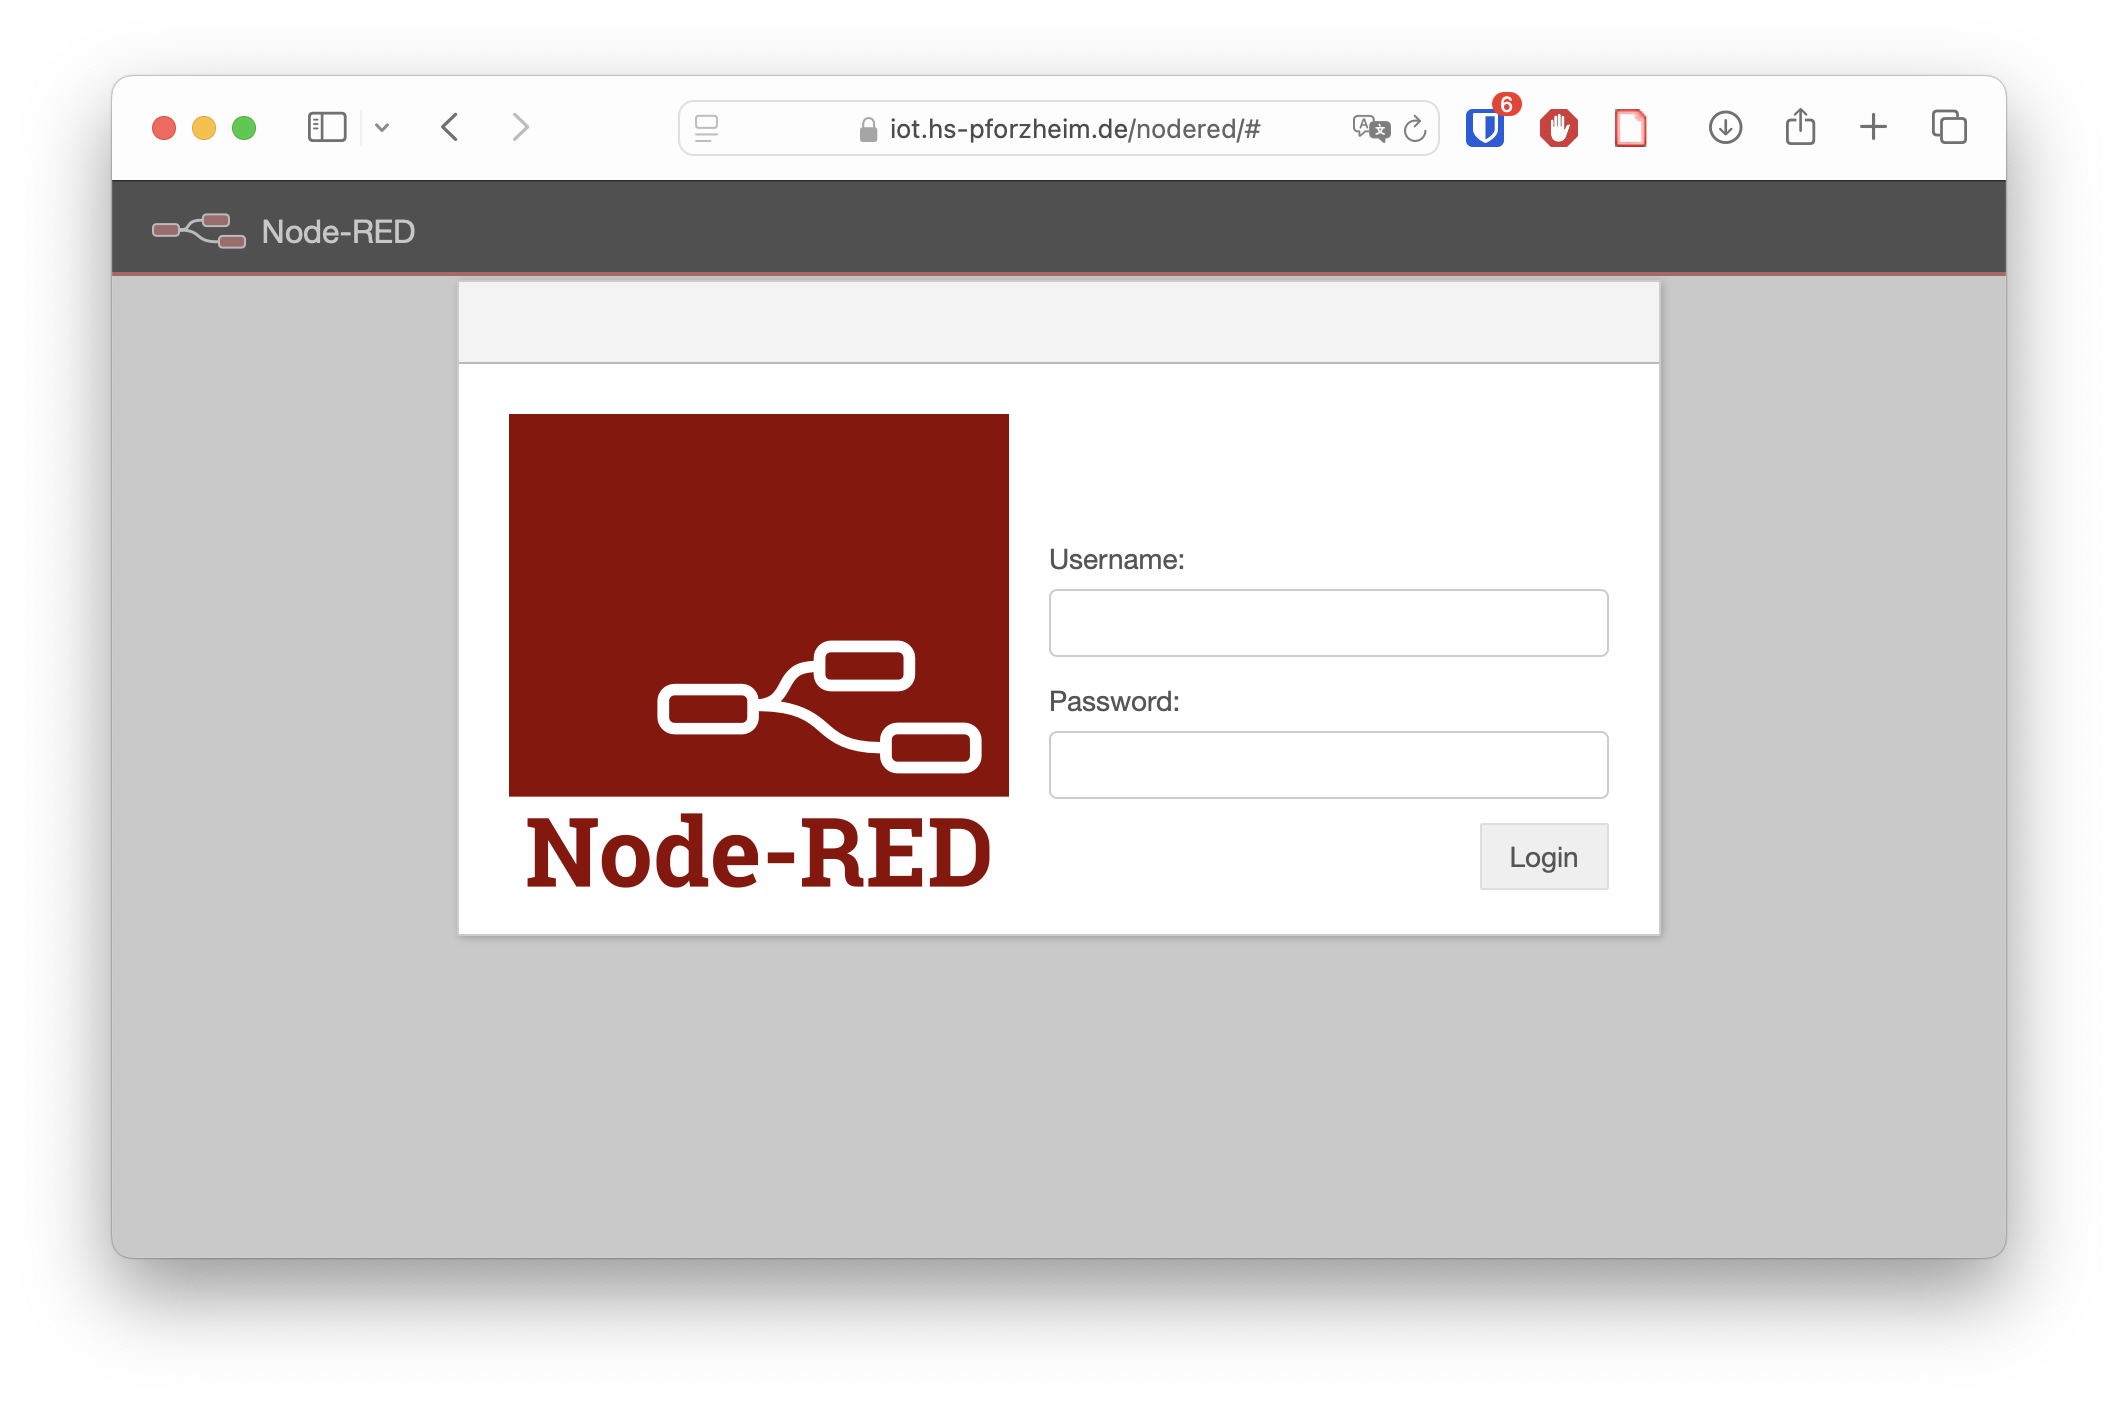Viewport: 2118px width, 1406px height.
Task: Toggle the browser sidebar
Action: (x=326, y=127)
